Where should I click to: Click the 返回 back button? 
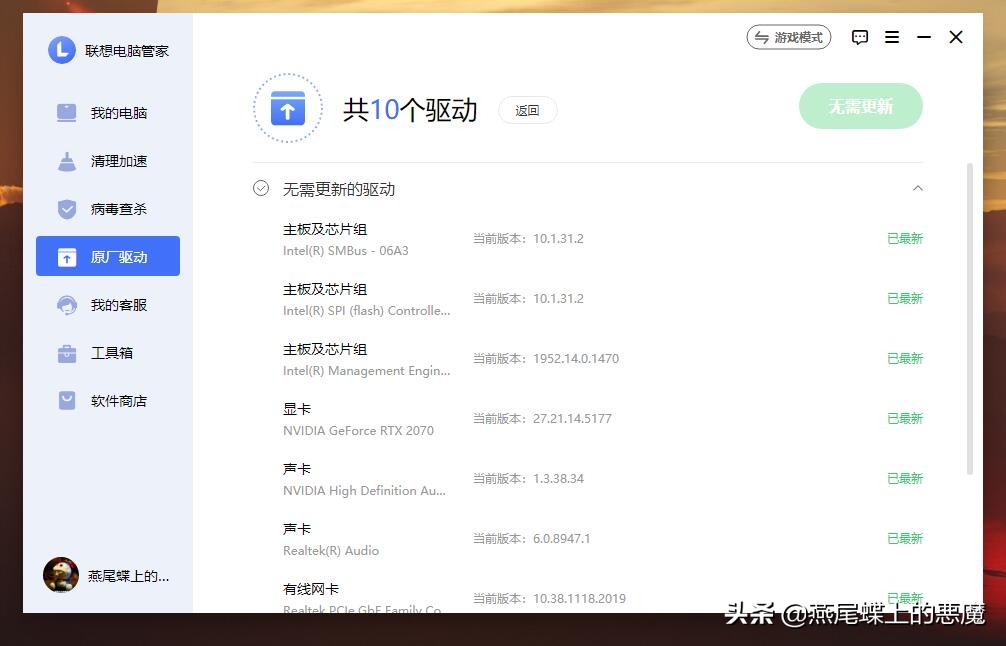[x=527, y=110]
